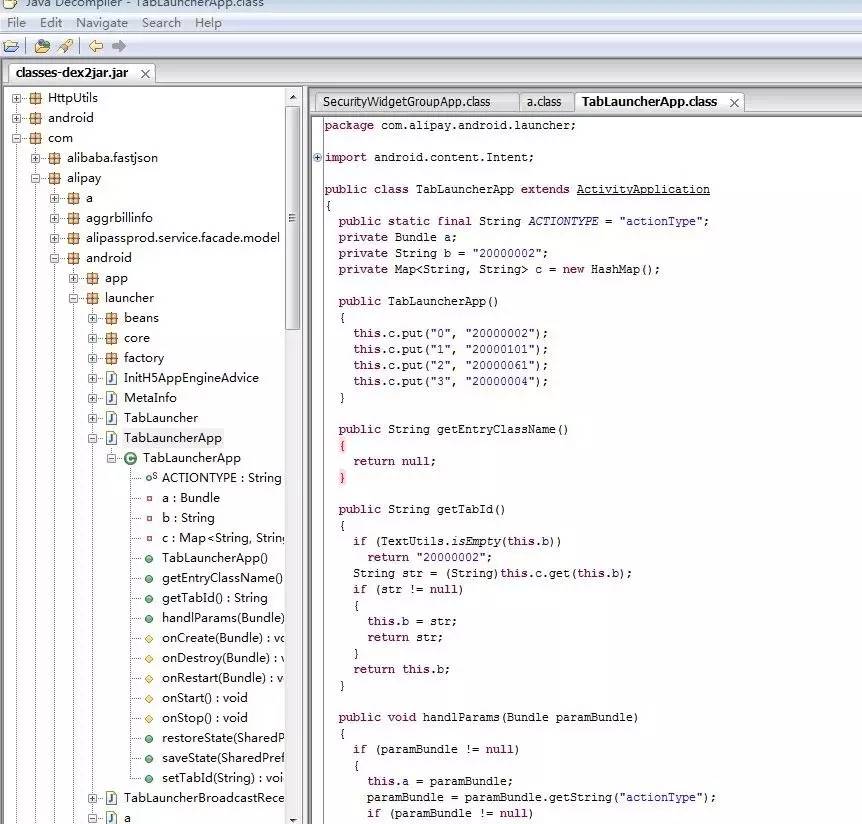Image resolution: width=862 pixels, height=824 pixels.
Task: Expand the import statements in code
Action: [317, 157]
